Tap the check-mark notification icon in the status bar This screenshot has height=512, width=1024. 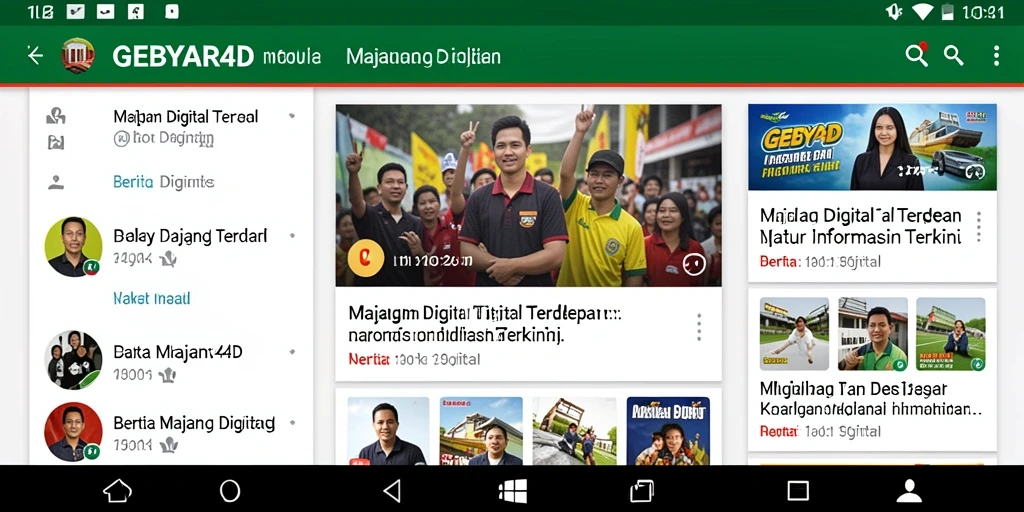[76, 12]
